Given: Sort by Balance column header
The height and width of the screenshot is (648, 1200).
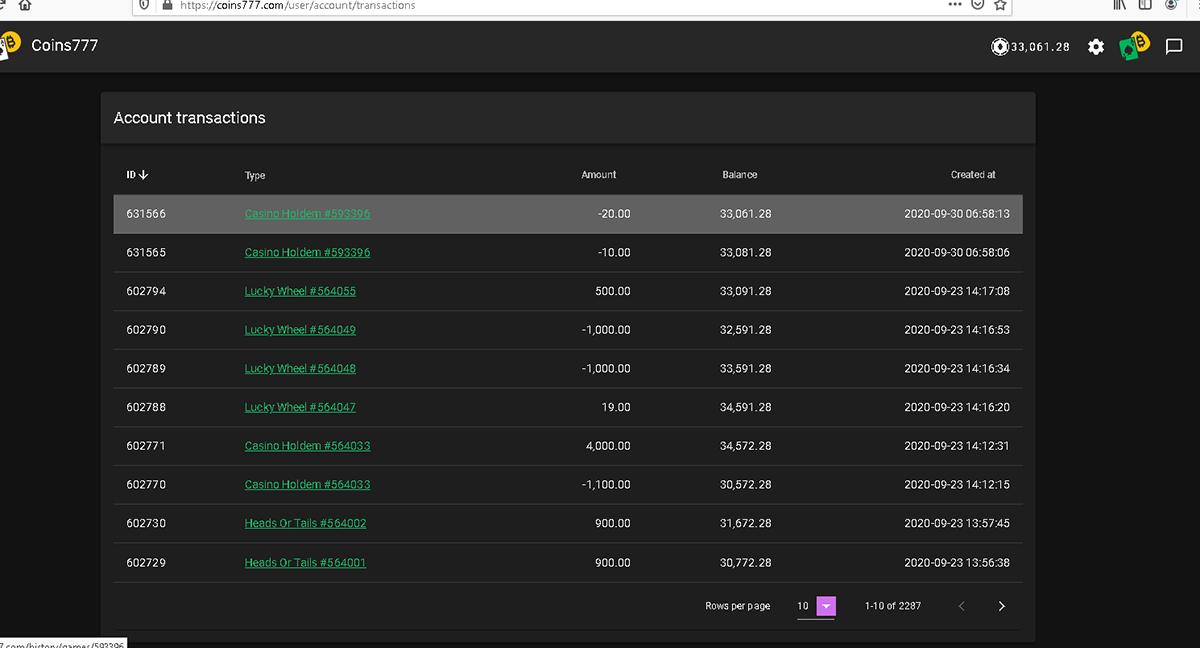Looking at the screenshot, I should click(x=740, y=175).
